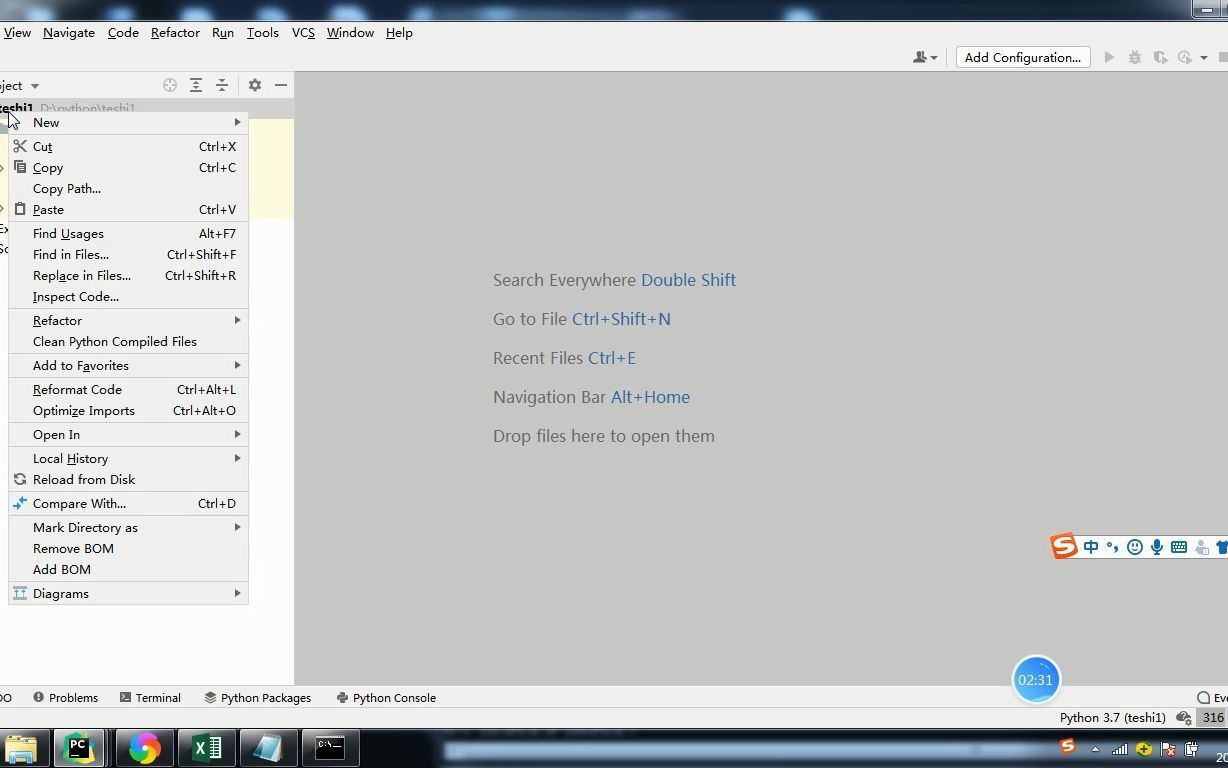Screen dimensions: 1228x768
Task: Open the Window menu
Action: tap(350, 32)
